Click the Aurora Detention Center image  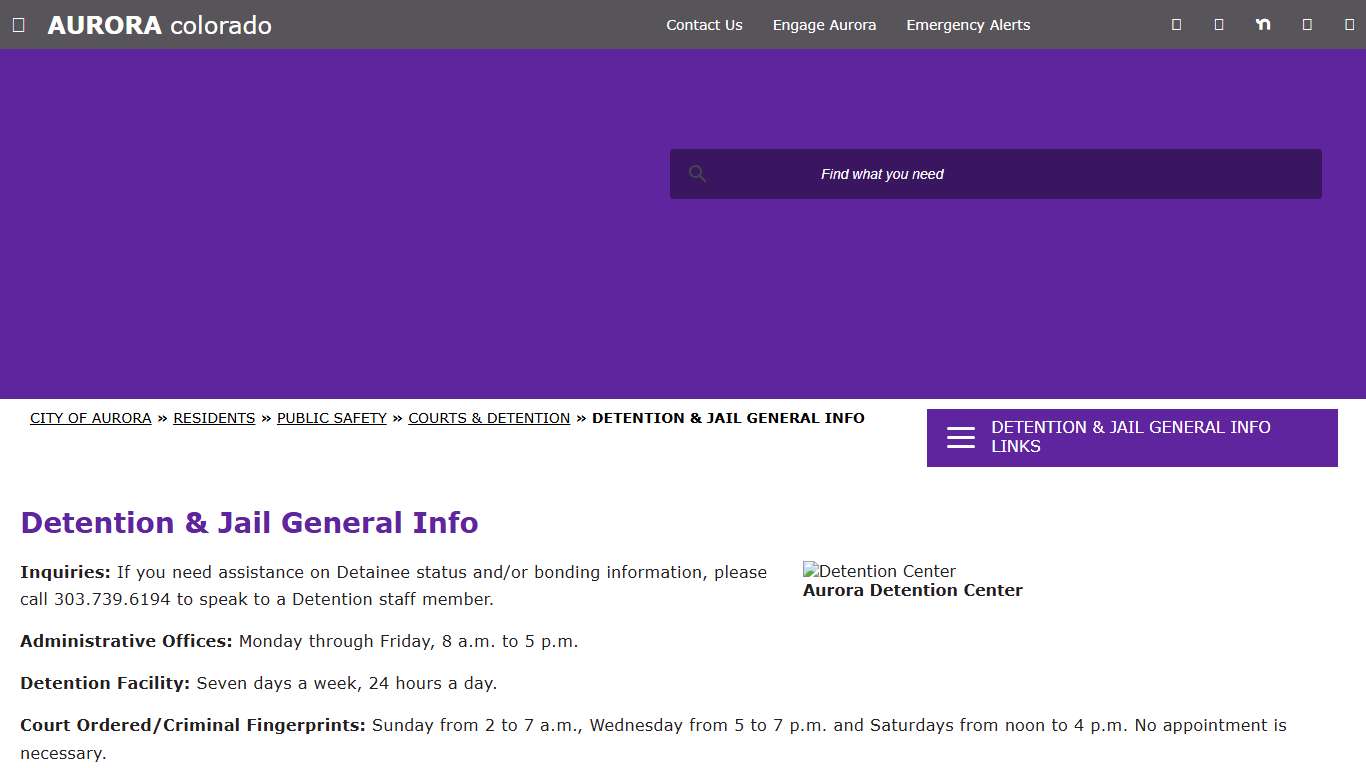[879, 571]
